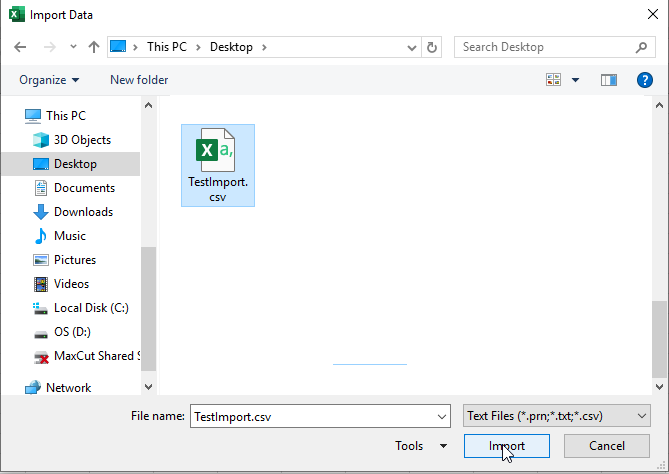Click the Back navigation arrow
The height and width of the screenshot is (474, 669).
coord(20,47)
